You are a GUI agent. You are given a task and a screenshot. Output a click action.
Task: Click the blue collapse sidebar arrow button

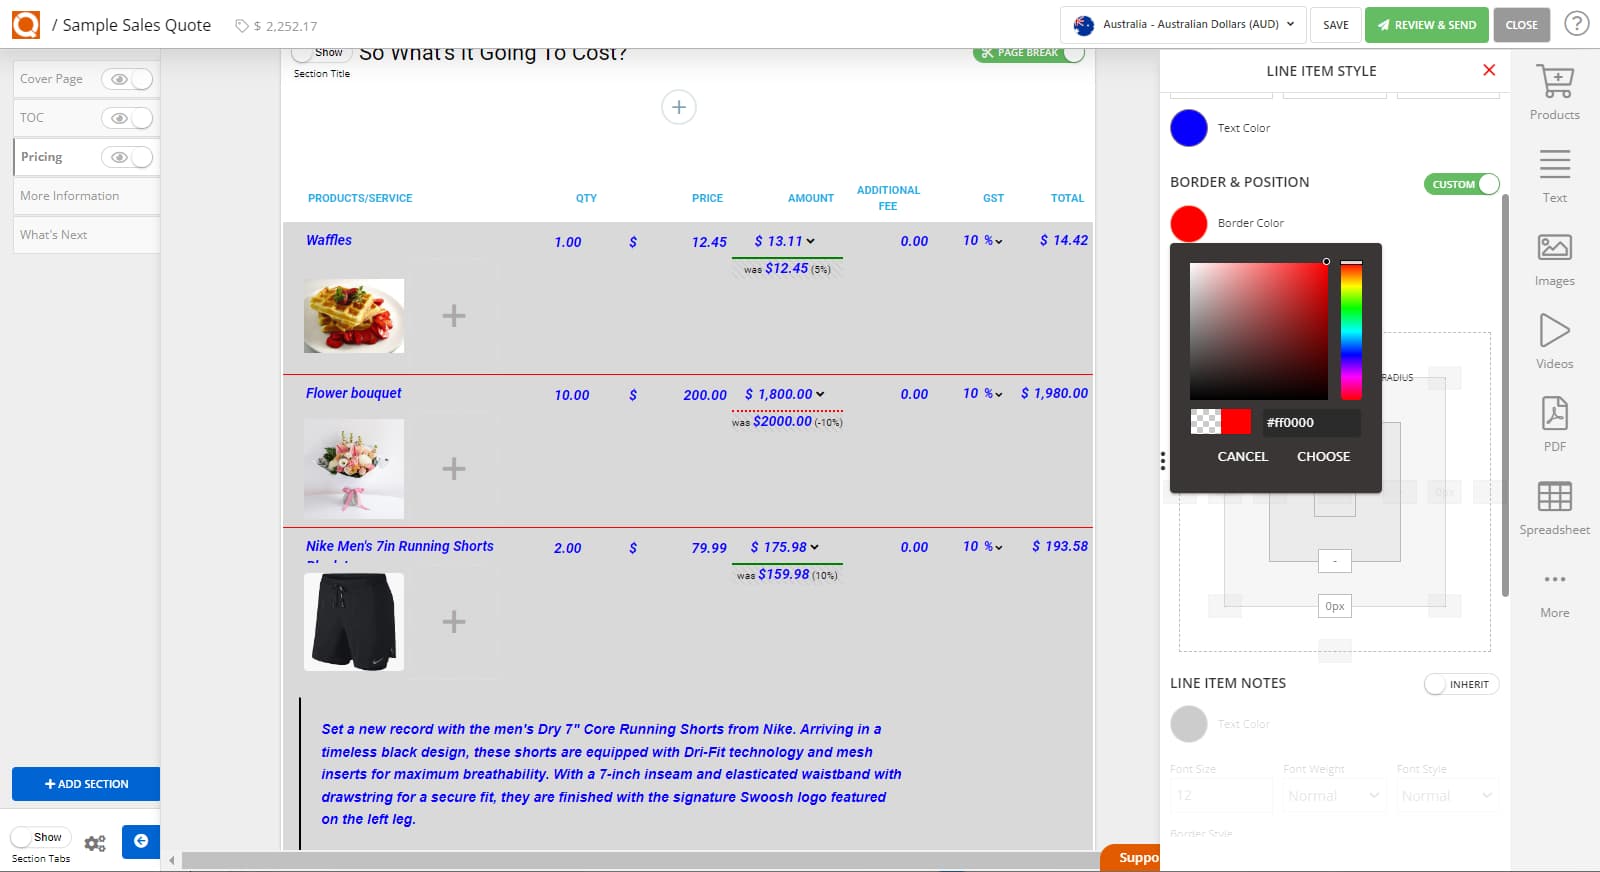tap(141, 841)
